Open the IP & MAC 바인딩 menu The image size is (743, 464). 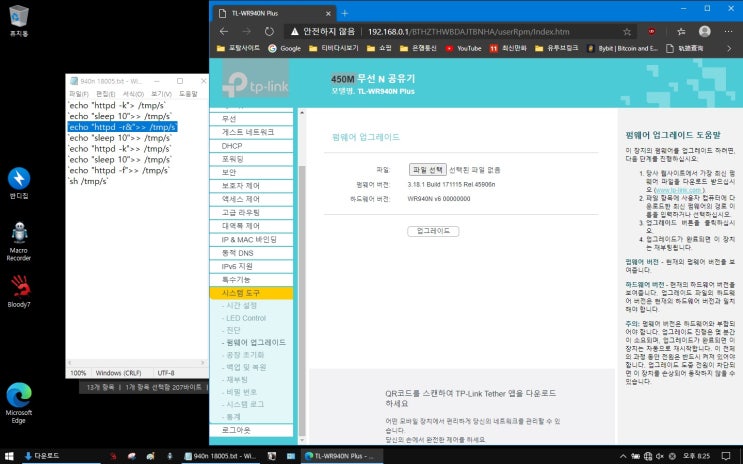[251, 240]
